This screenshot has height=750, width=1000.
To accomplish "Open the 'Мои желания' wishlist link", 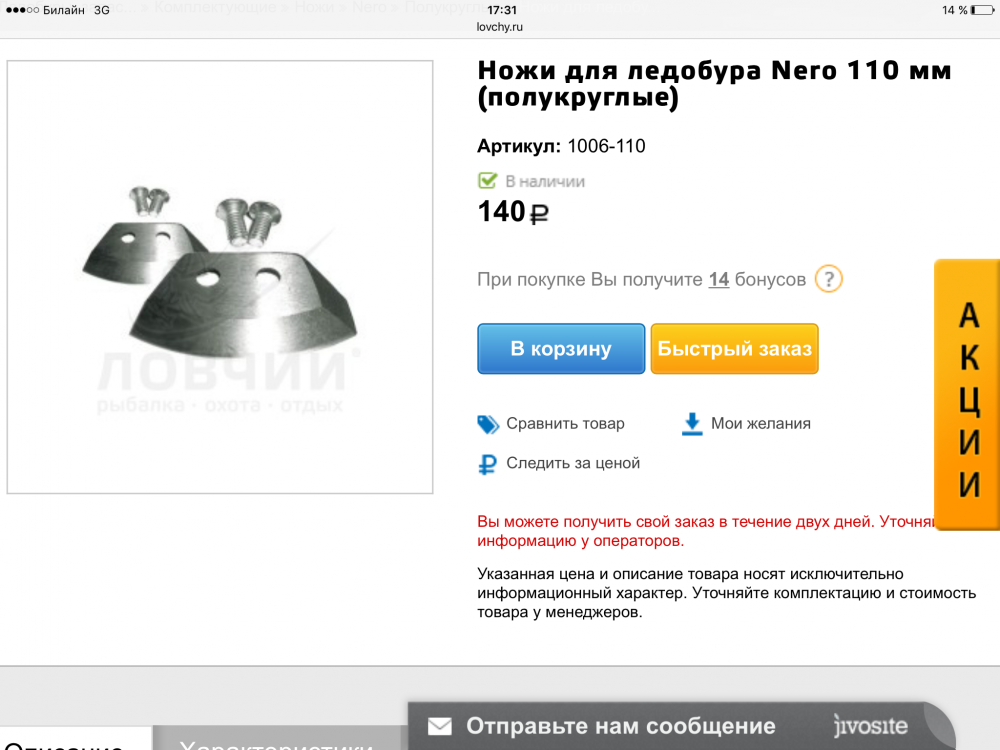I will click(760, 424).
